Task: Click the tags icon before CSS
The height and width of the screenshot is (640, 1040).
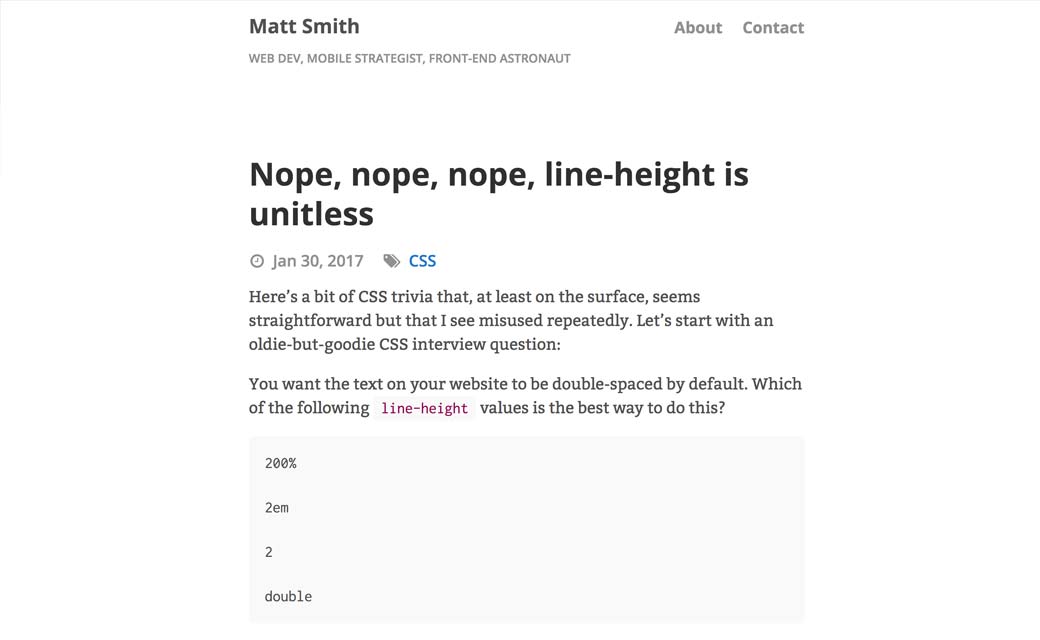Action: 392,261
